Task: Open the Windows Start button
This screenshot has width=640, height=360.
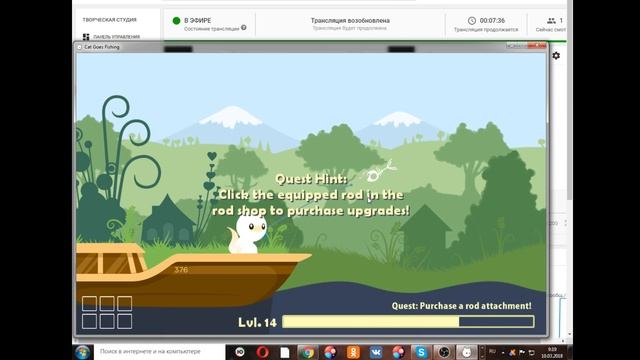Action: pyautogui.click(x=83, y=352)
